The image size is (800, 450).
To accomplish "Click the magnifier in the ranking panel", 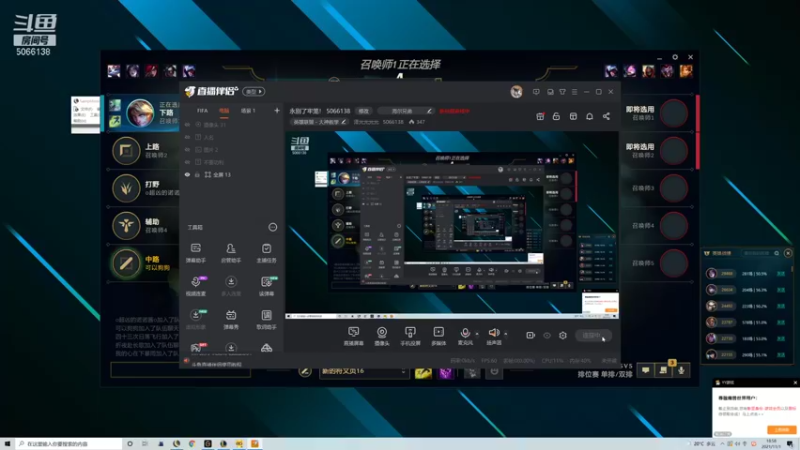I will coord(777,253).
